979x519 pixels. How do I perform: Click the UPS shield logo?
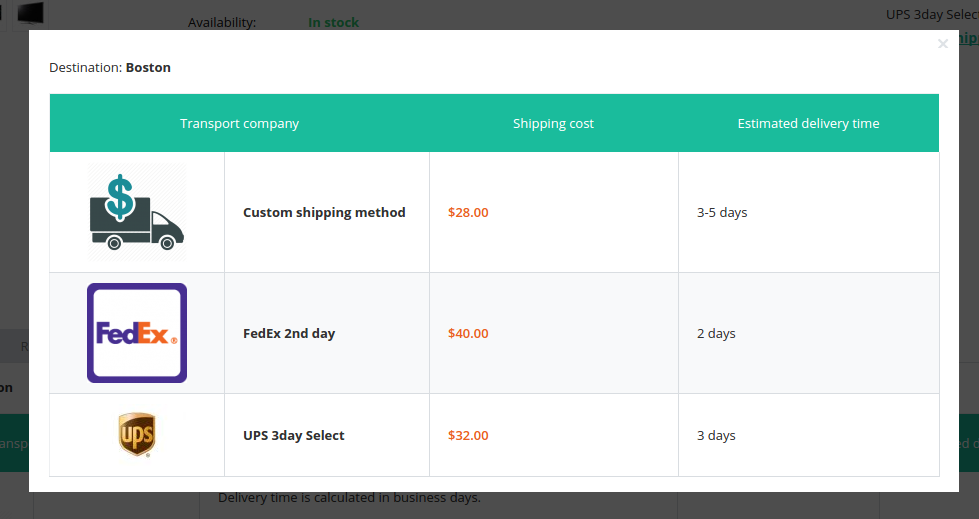[137, 435]
